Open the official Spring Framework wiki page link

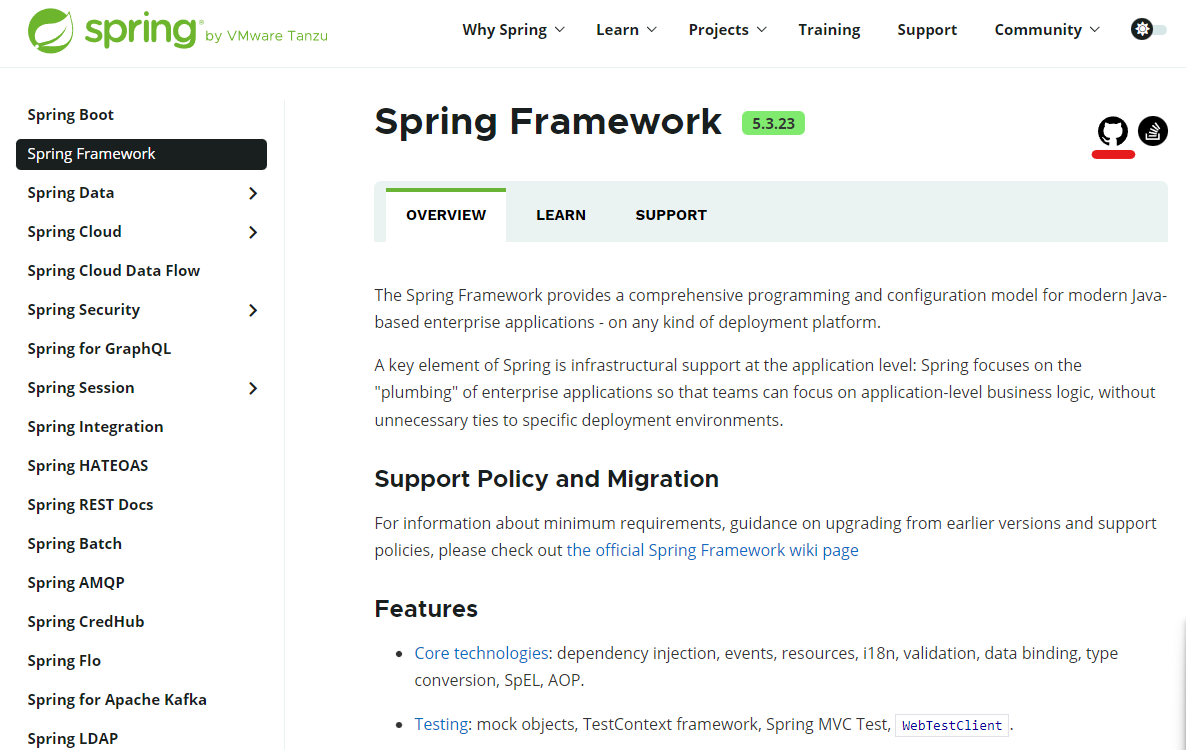pos(712,550)
